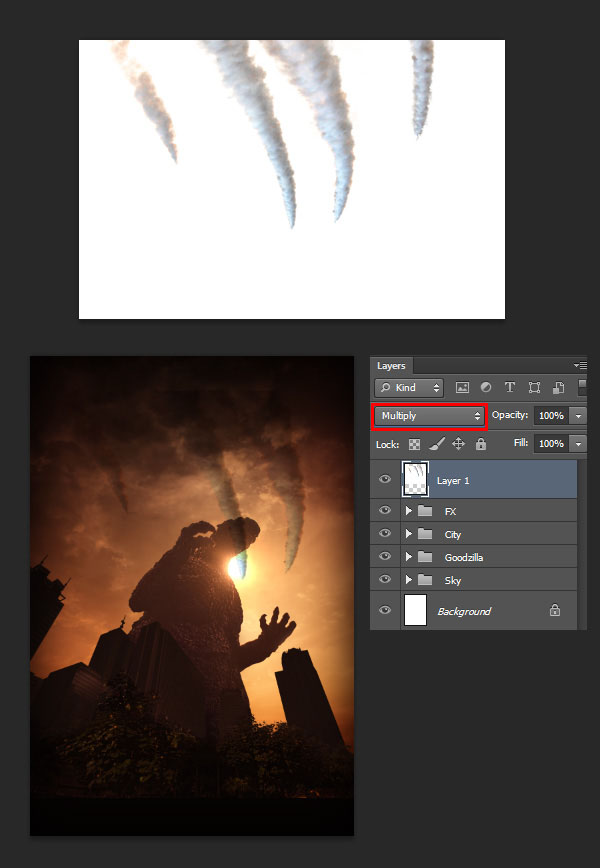The height and width of the screenshot is (868, 600).
Task: Filter layers by pixel layers icon
Action: pyautogui.click(x=462, y=388)
